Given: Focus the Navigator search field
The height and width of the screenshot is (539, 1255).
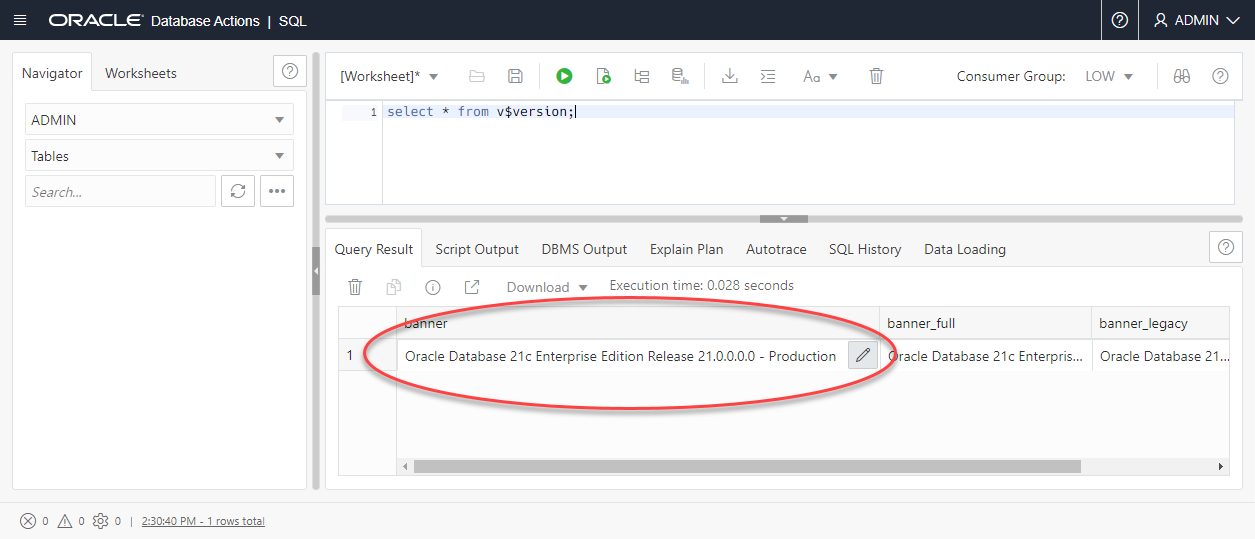Looking at the screenshot, I should [x=120, y=191].
